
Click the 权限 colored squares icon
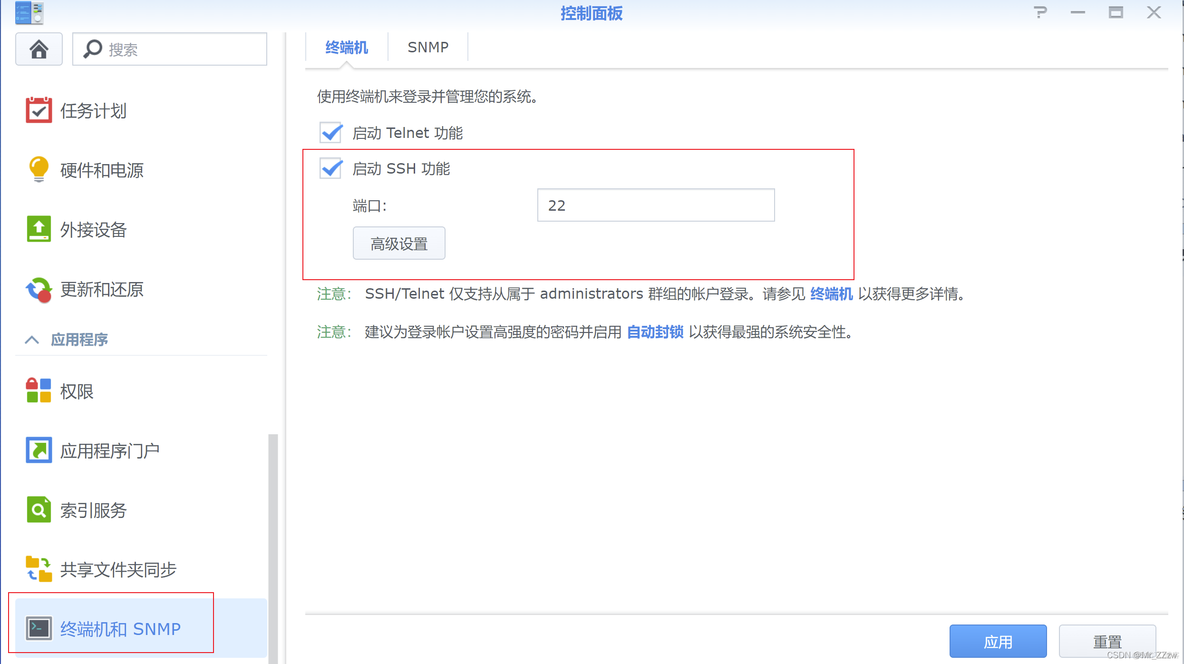click(39, 391)
